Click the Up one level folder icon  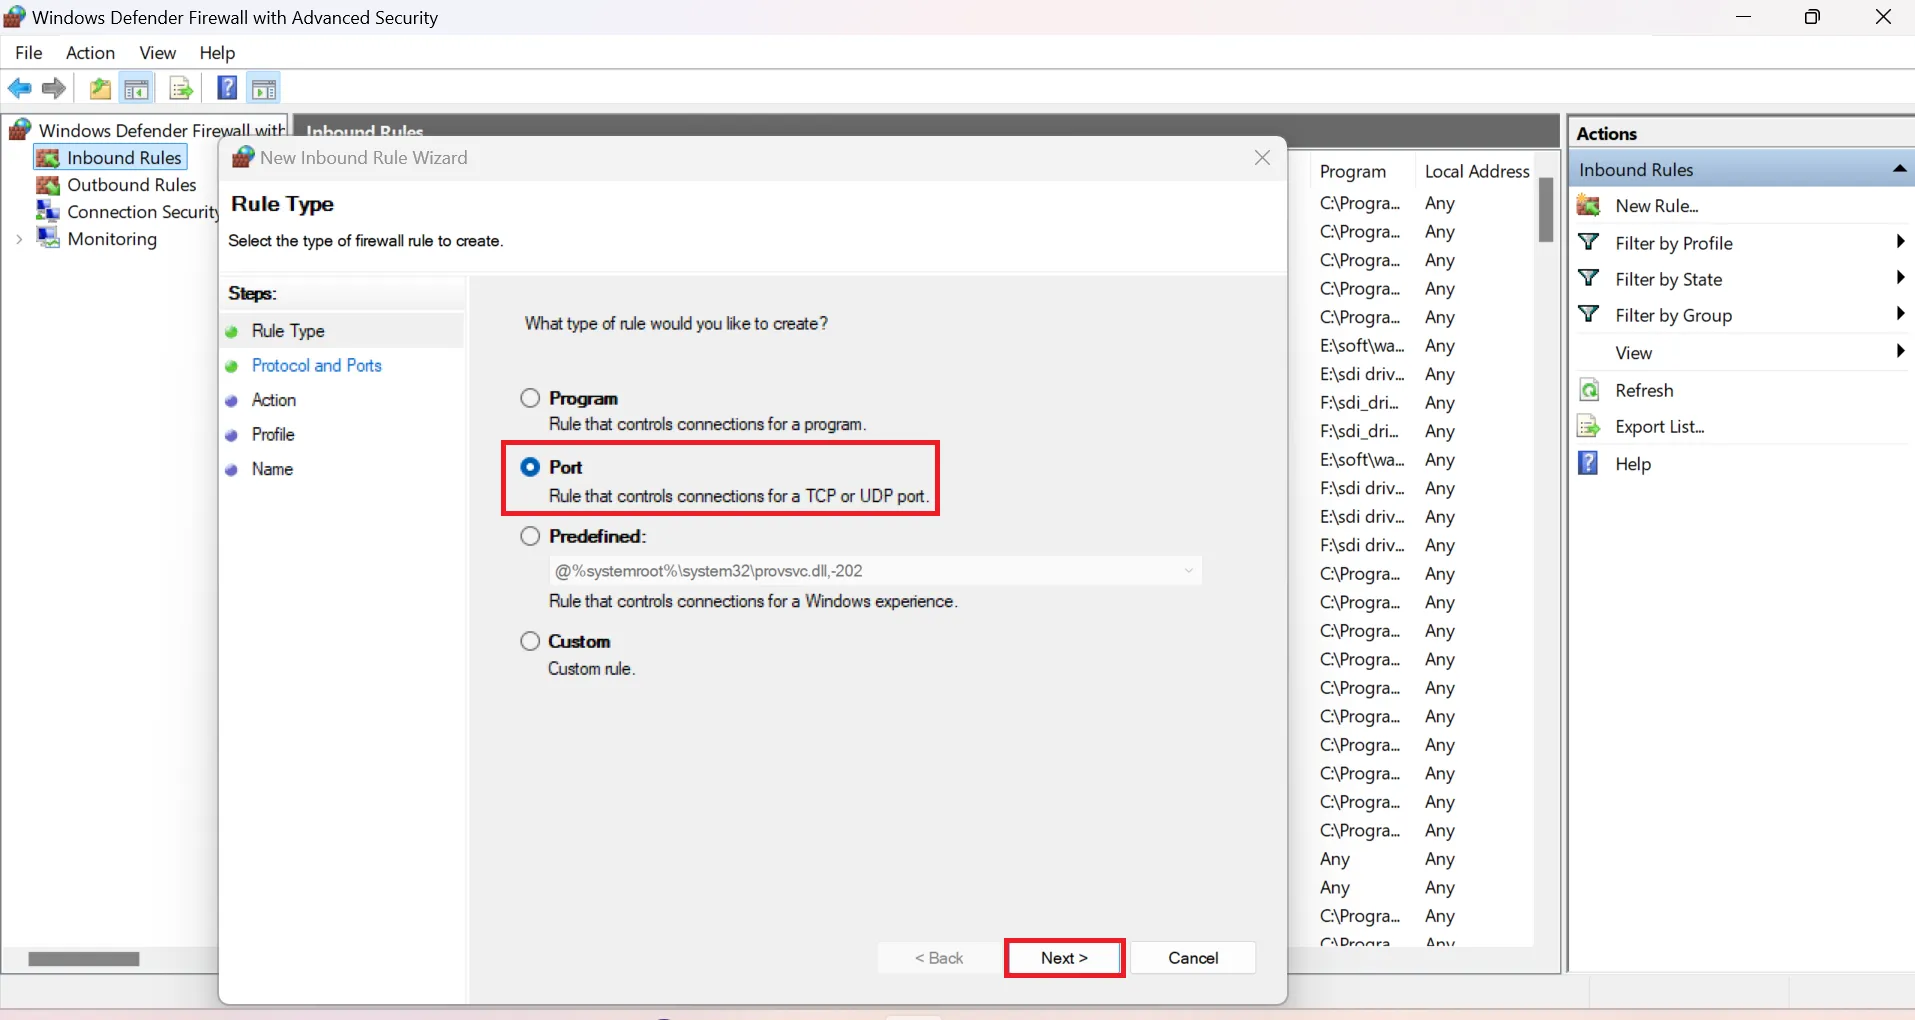[x=100, y=89]
